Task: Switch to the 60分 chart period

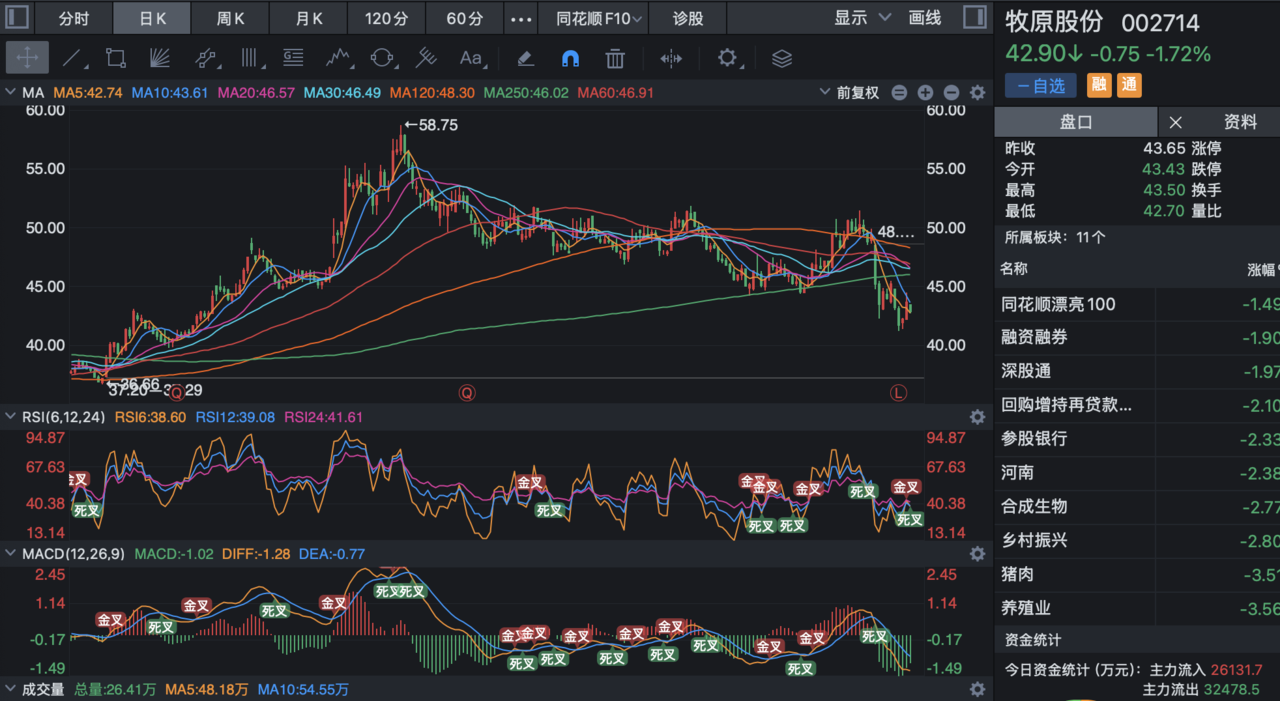Action: 464,18
